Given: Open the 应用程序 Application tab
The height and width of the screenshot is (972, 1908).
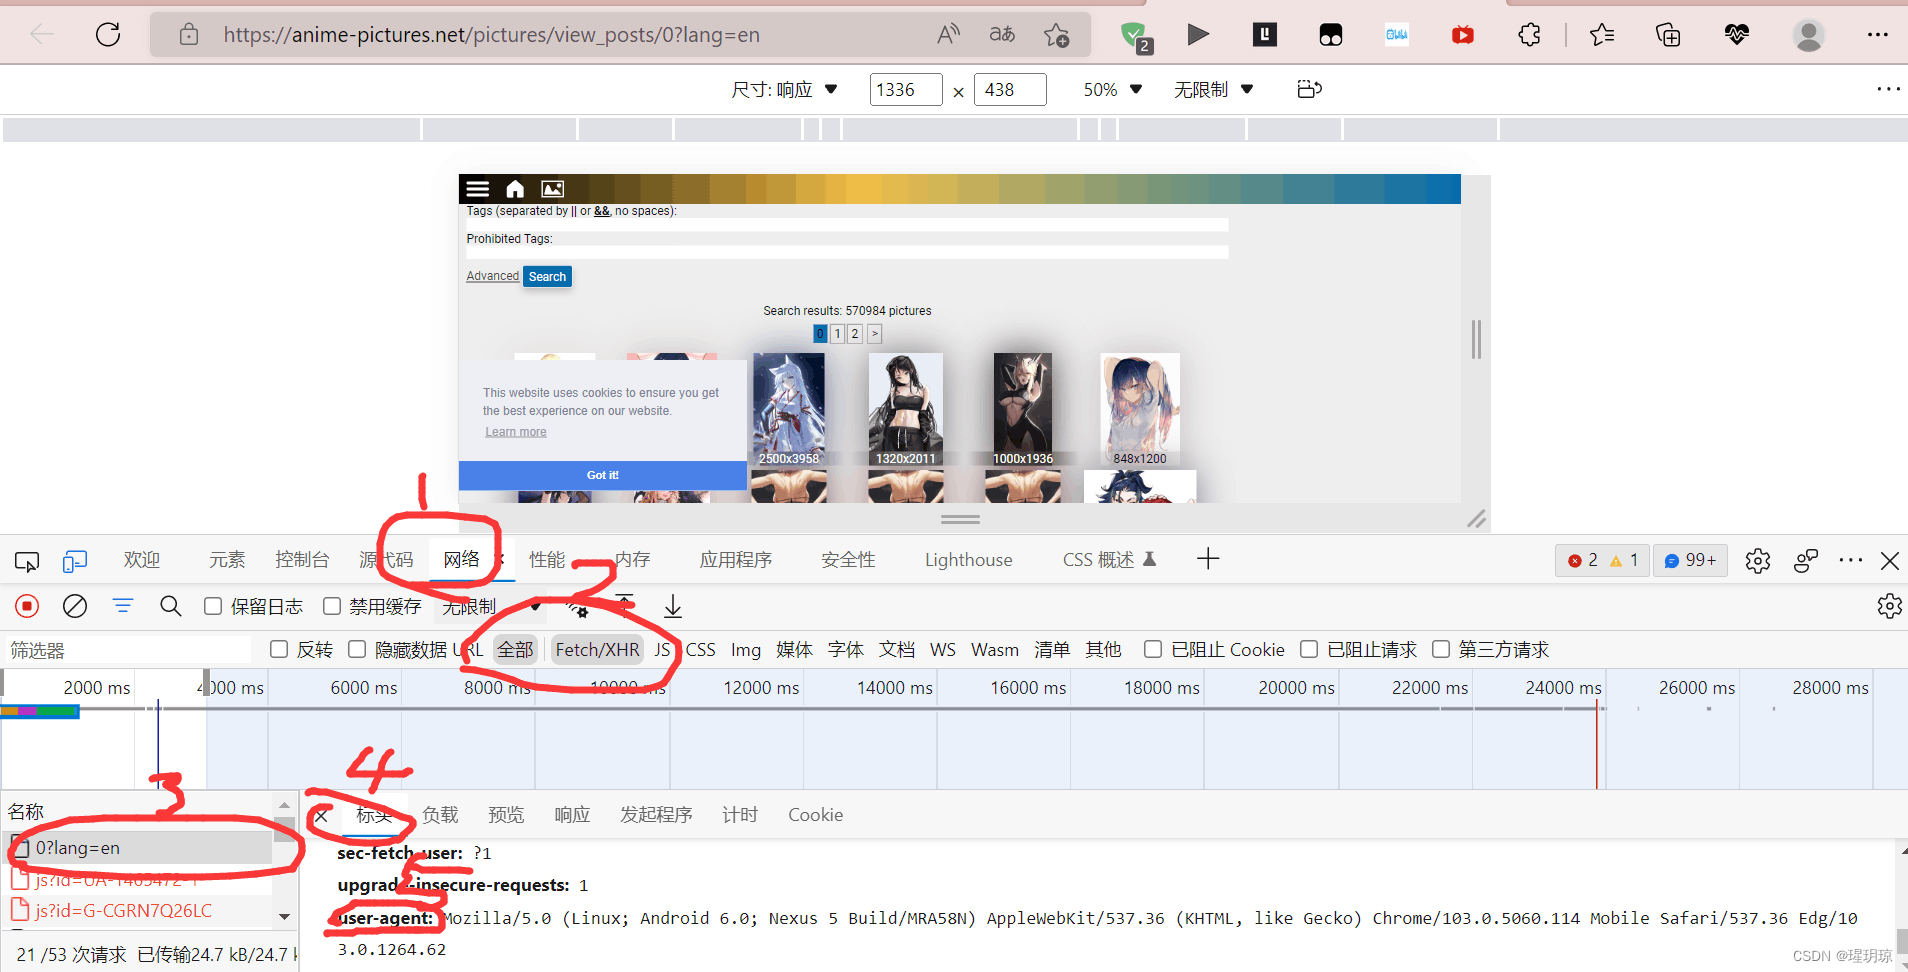Looking at the screenshot, I should pyautogui.click(x=736, y=560).
